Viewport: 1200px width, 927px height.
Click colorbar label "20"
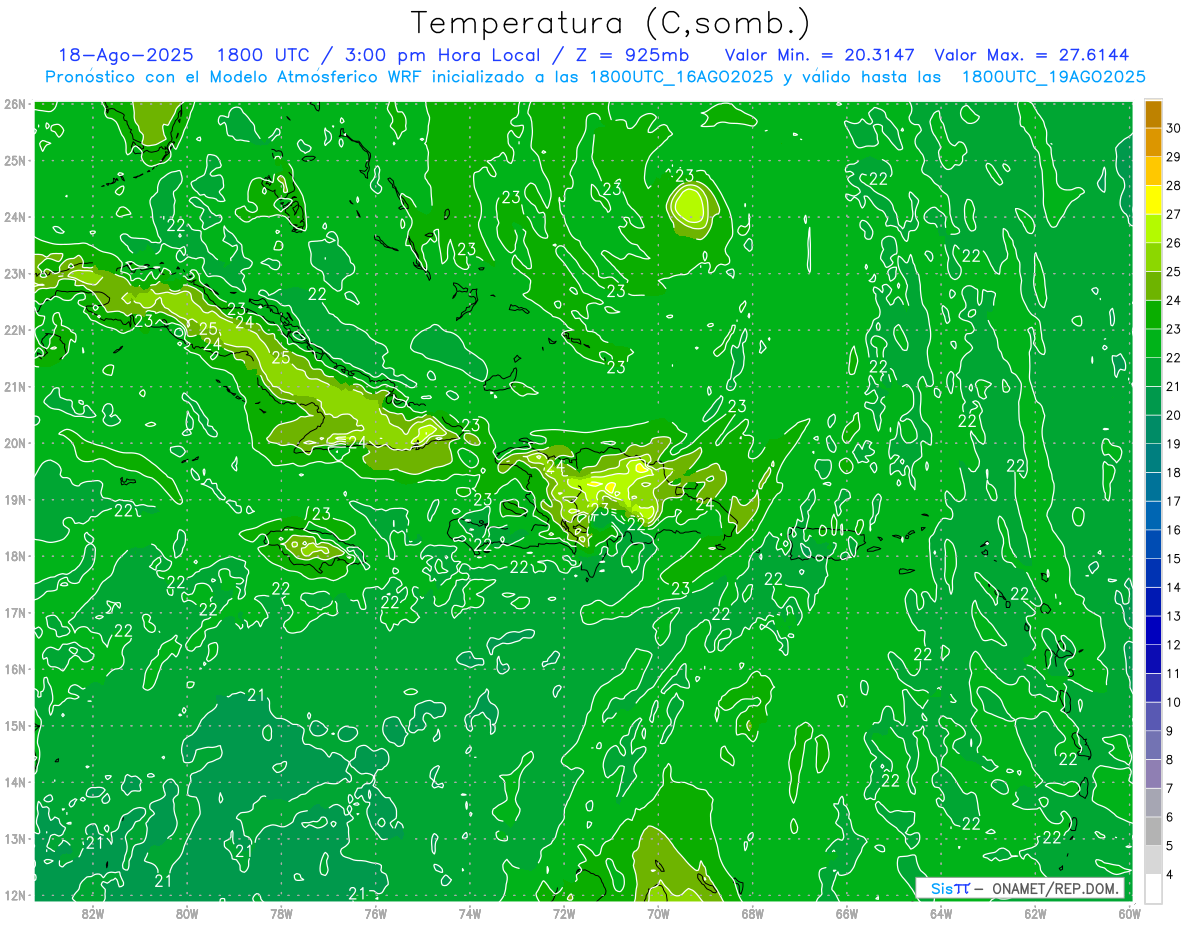pyautogui.click(x=1174, y=415)
